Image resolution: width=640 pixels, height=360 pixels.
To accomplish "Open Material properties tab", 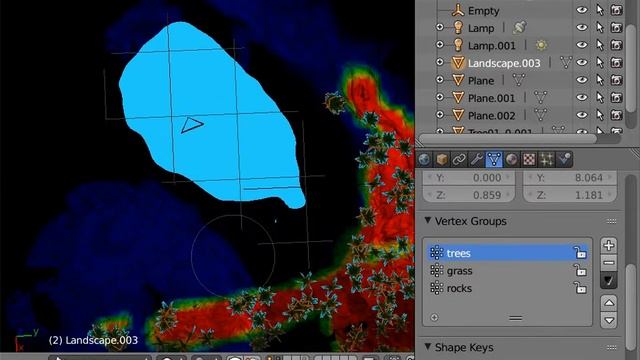I will pyautogui.click(x=511, y=159).
